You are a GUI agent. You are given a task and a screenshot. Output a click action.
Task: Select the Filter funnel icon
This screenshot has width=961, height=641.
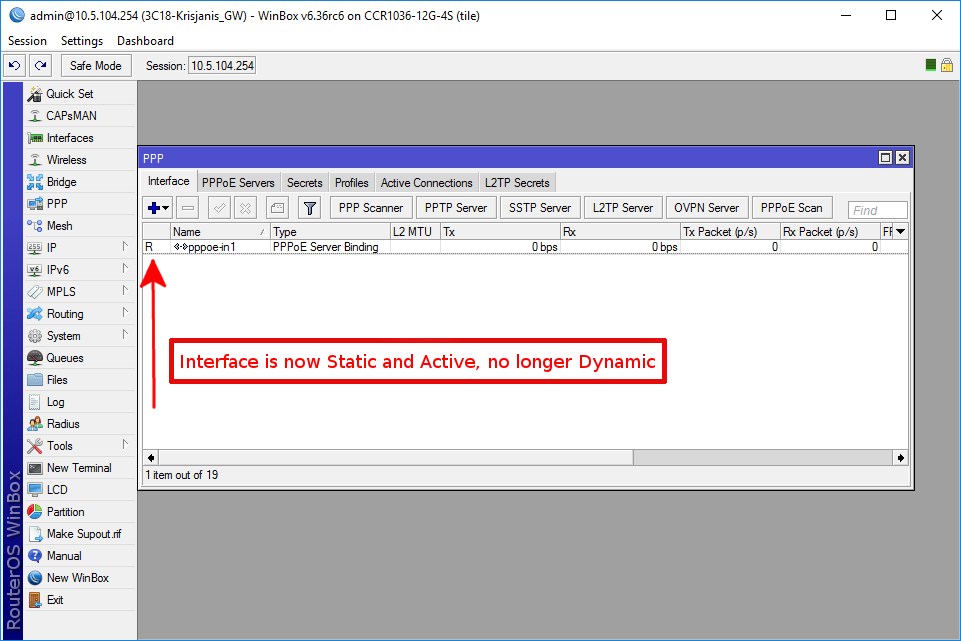pos(309,209)
